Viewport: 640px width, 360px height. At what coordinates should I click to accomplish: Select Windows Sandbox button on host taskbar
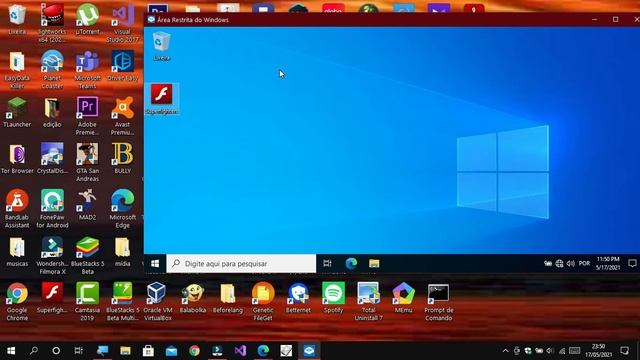pos(309,351)
